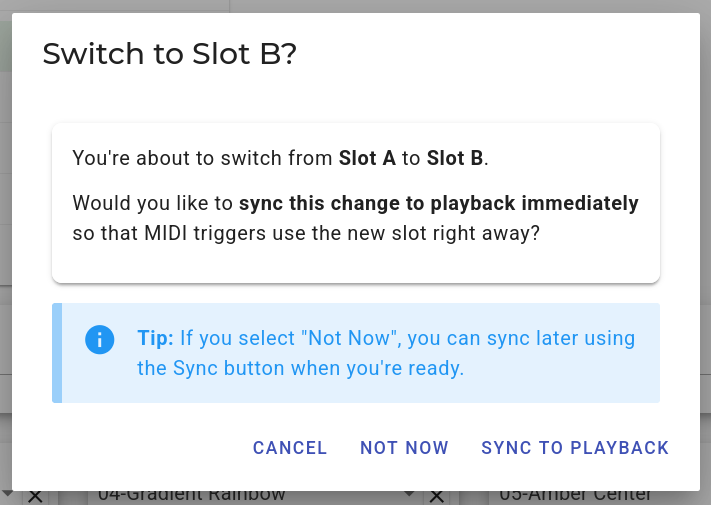Click the X right of 04-Gradient Rainbow

(436, 496)
